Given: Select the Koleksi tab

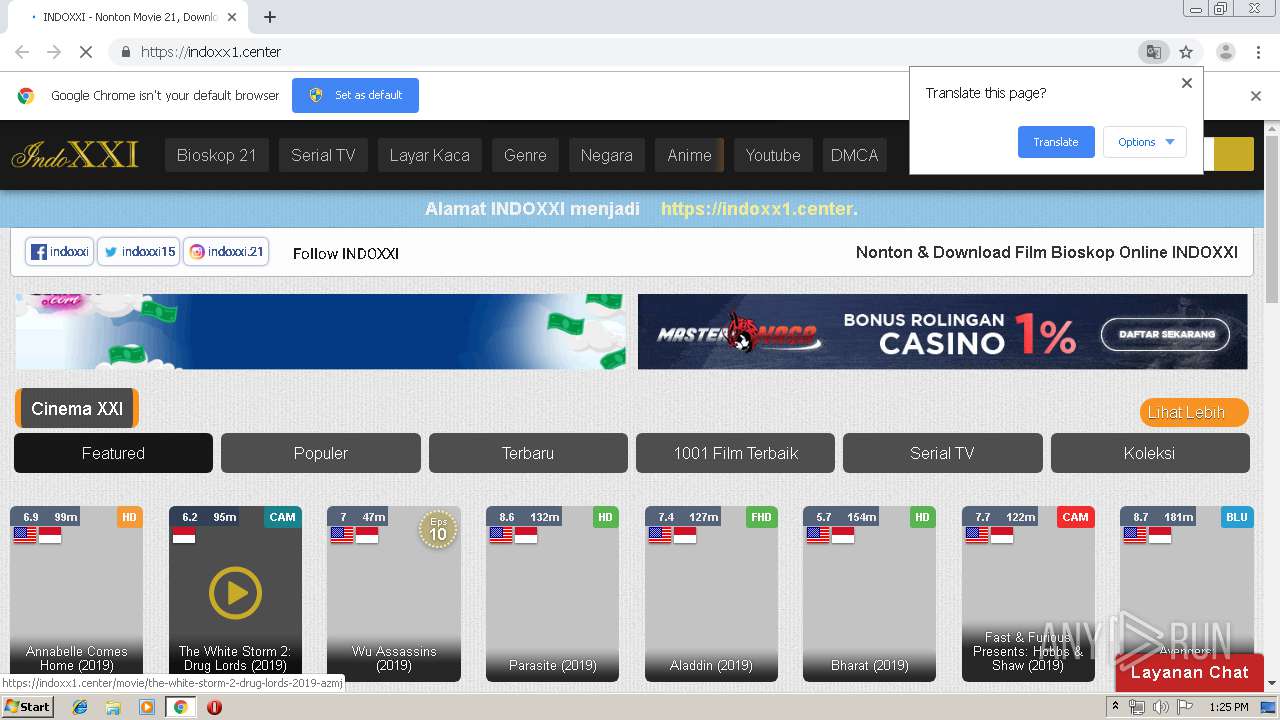Looking at the screenshot, I should coord(1150,453).
